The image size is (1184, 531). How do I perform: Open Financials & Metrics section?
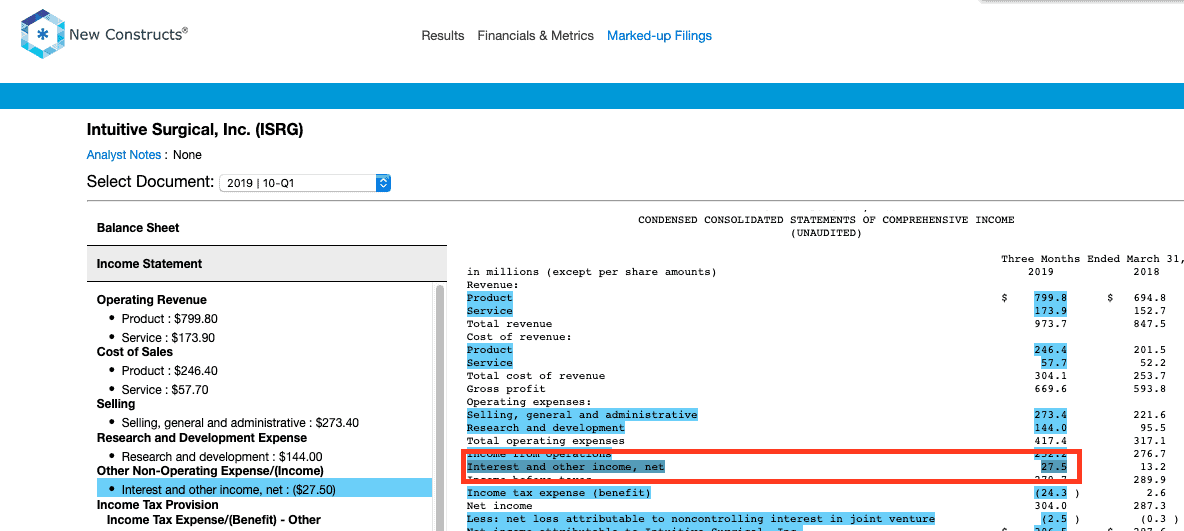tap(535, 36)
